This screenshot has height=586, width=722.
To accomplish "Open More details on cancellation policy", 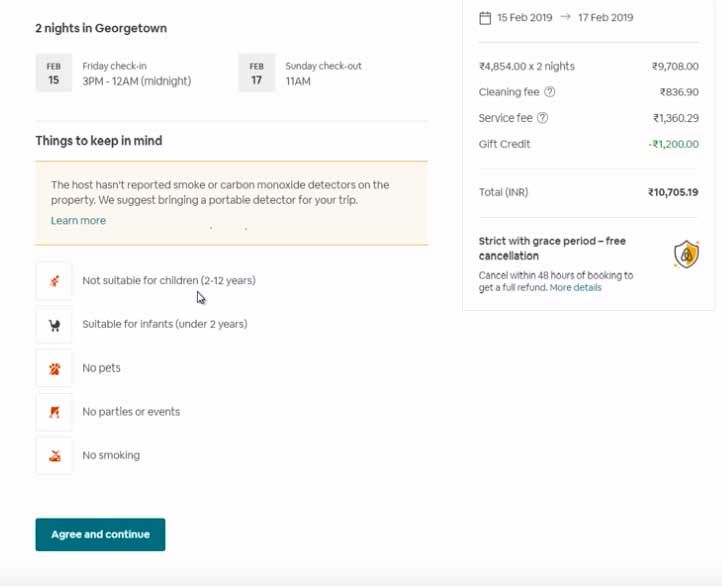I will pos(575,288).
